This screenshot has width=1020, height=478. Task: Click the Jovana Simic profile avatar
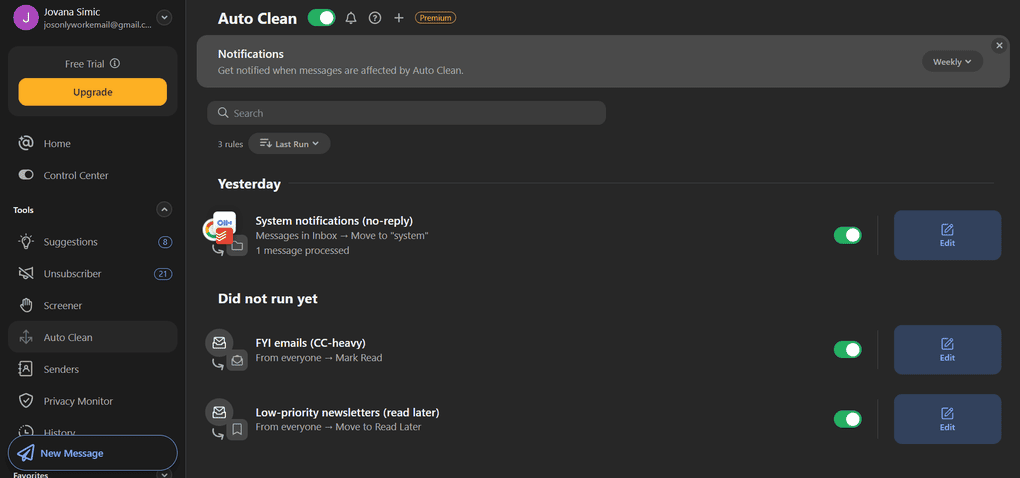[x=26, y=18]
